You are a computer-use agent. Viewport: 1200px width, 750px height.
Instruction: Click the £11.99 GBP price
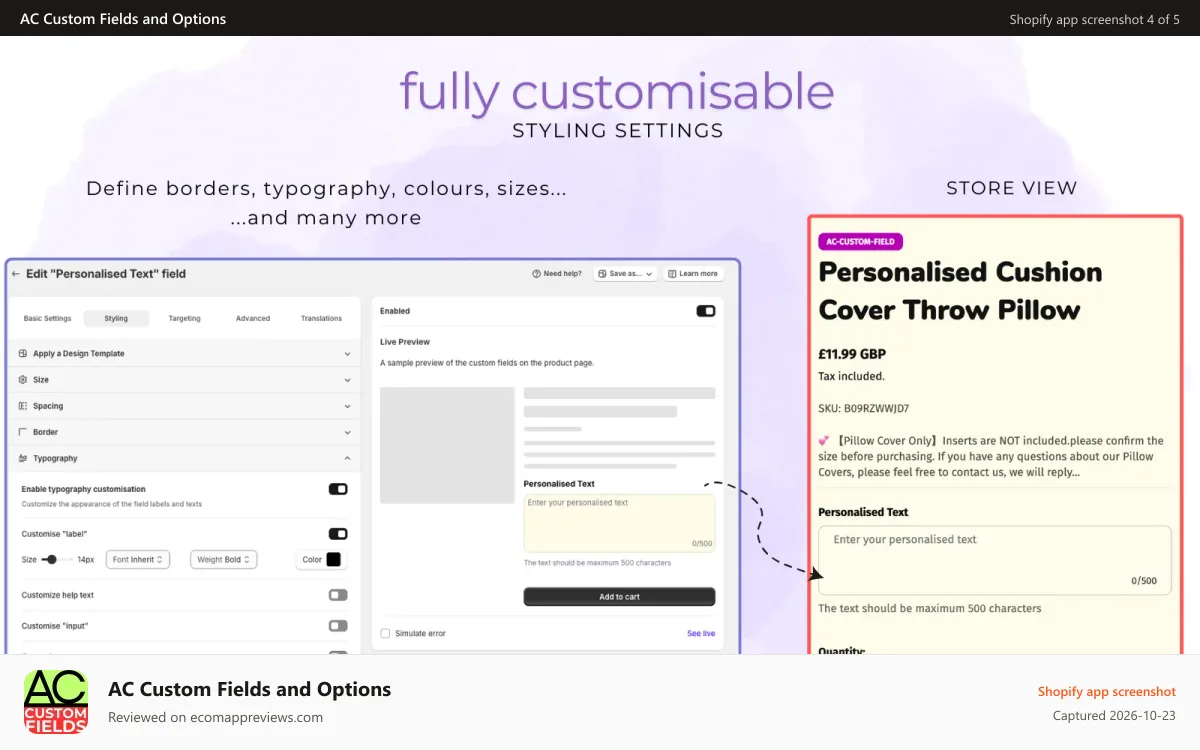pos(852,354)
